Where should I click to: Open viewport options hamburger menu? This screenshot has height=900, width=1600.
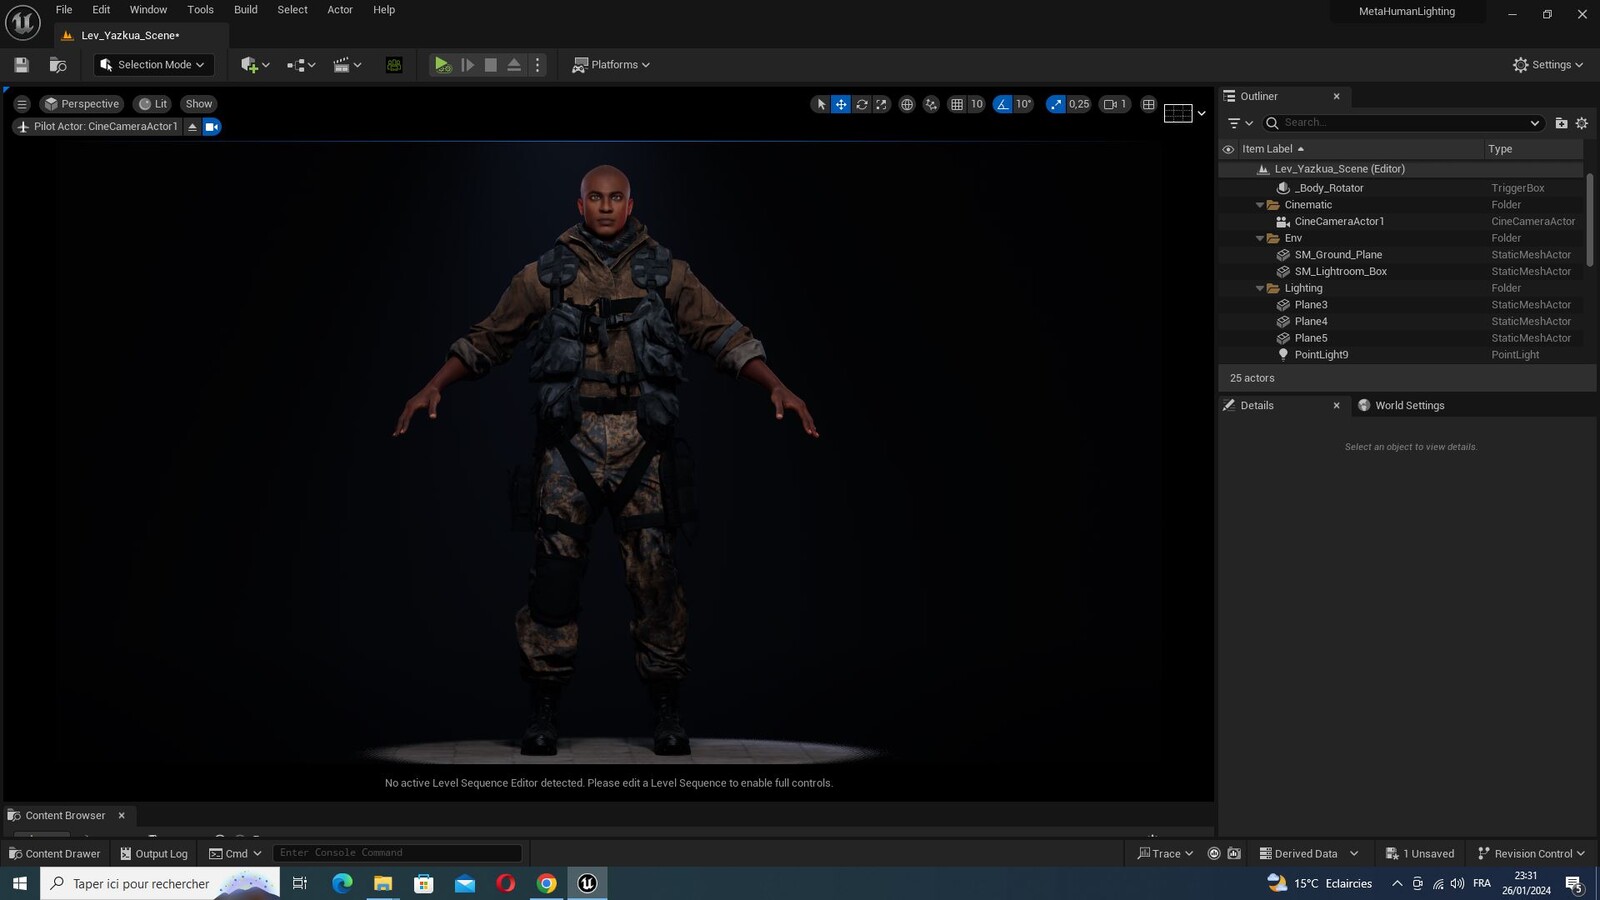point(22,104)
